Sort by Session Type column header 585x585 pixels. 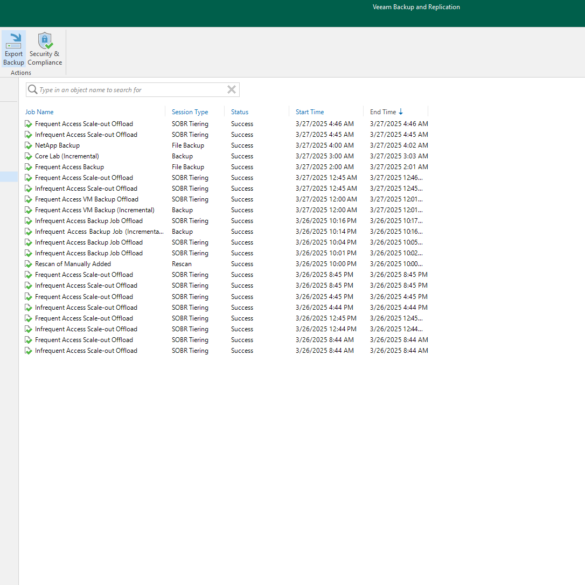pos(190,112)
